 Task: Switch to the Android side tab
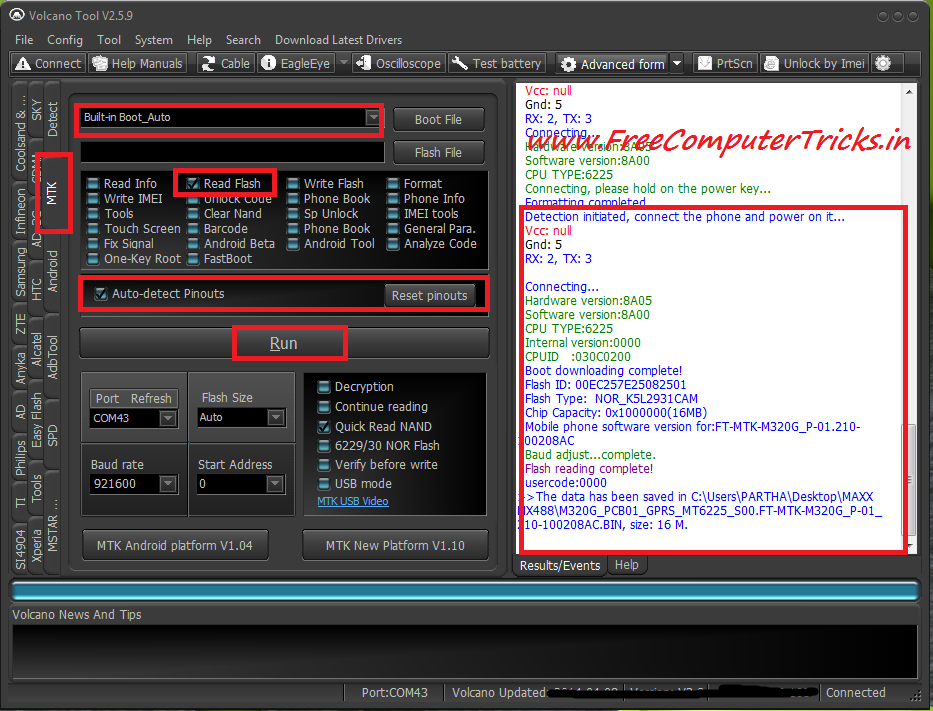point(52,271)
